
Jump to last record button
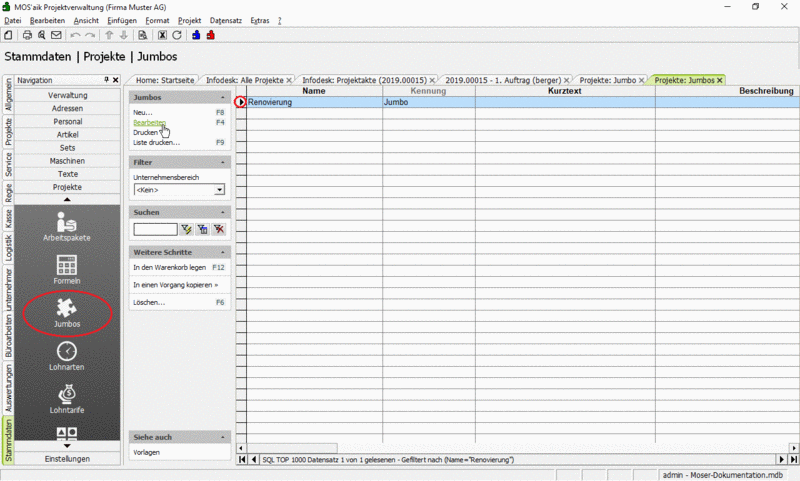(x=793, y=460)
